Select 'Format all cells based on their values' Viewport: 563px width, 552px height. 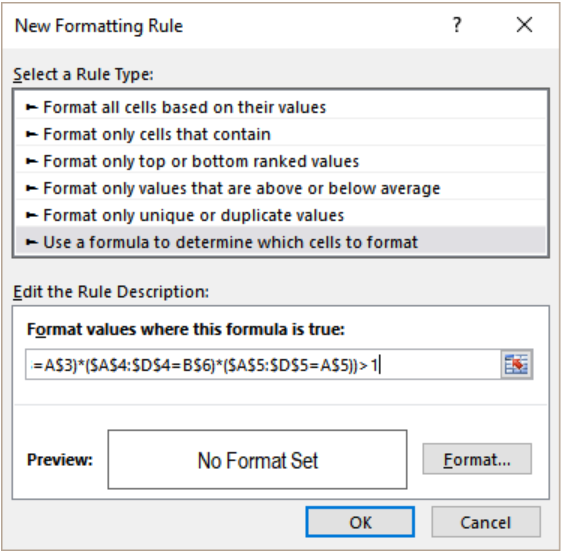(280, 107)
